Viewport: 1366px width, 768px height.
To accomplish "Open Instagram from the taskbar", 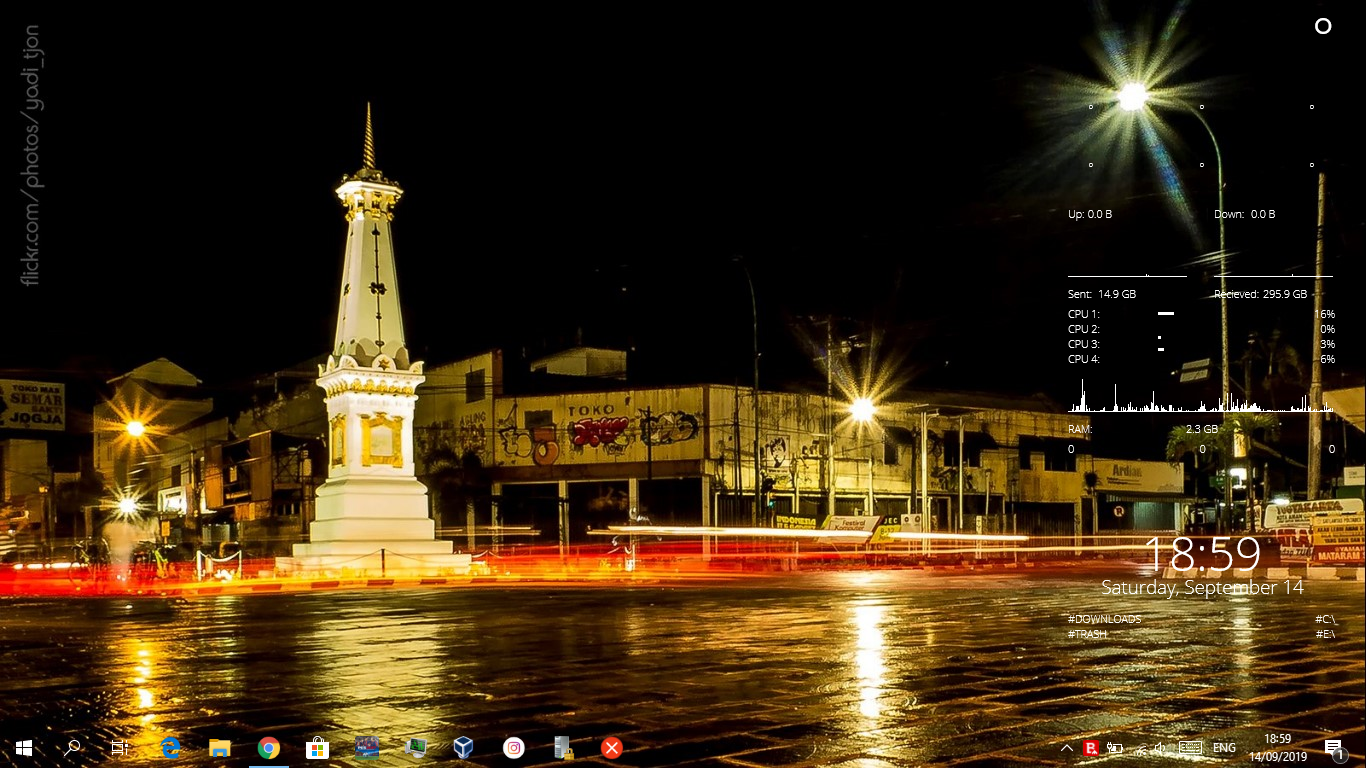I will pyautogui.click(x=513, y=747).
